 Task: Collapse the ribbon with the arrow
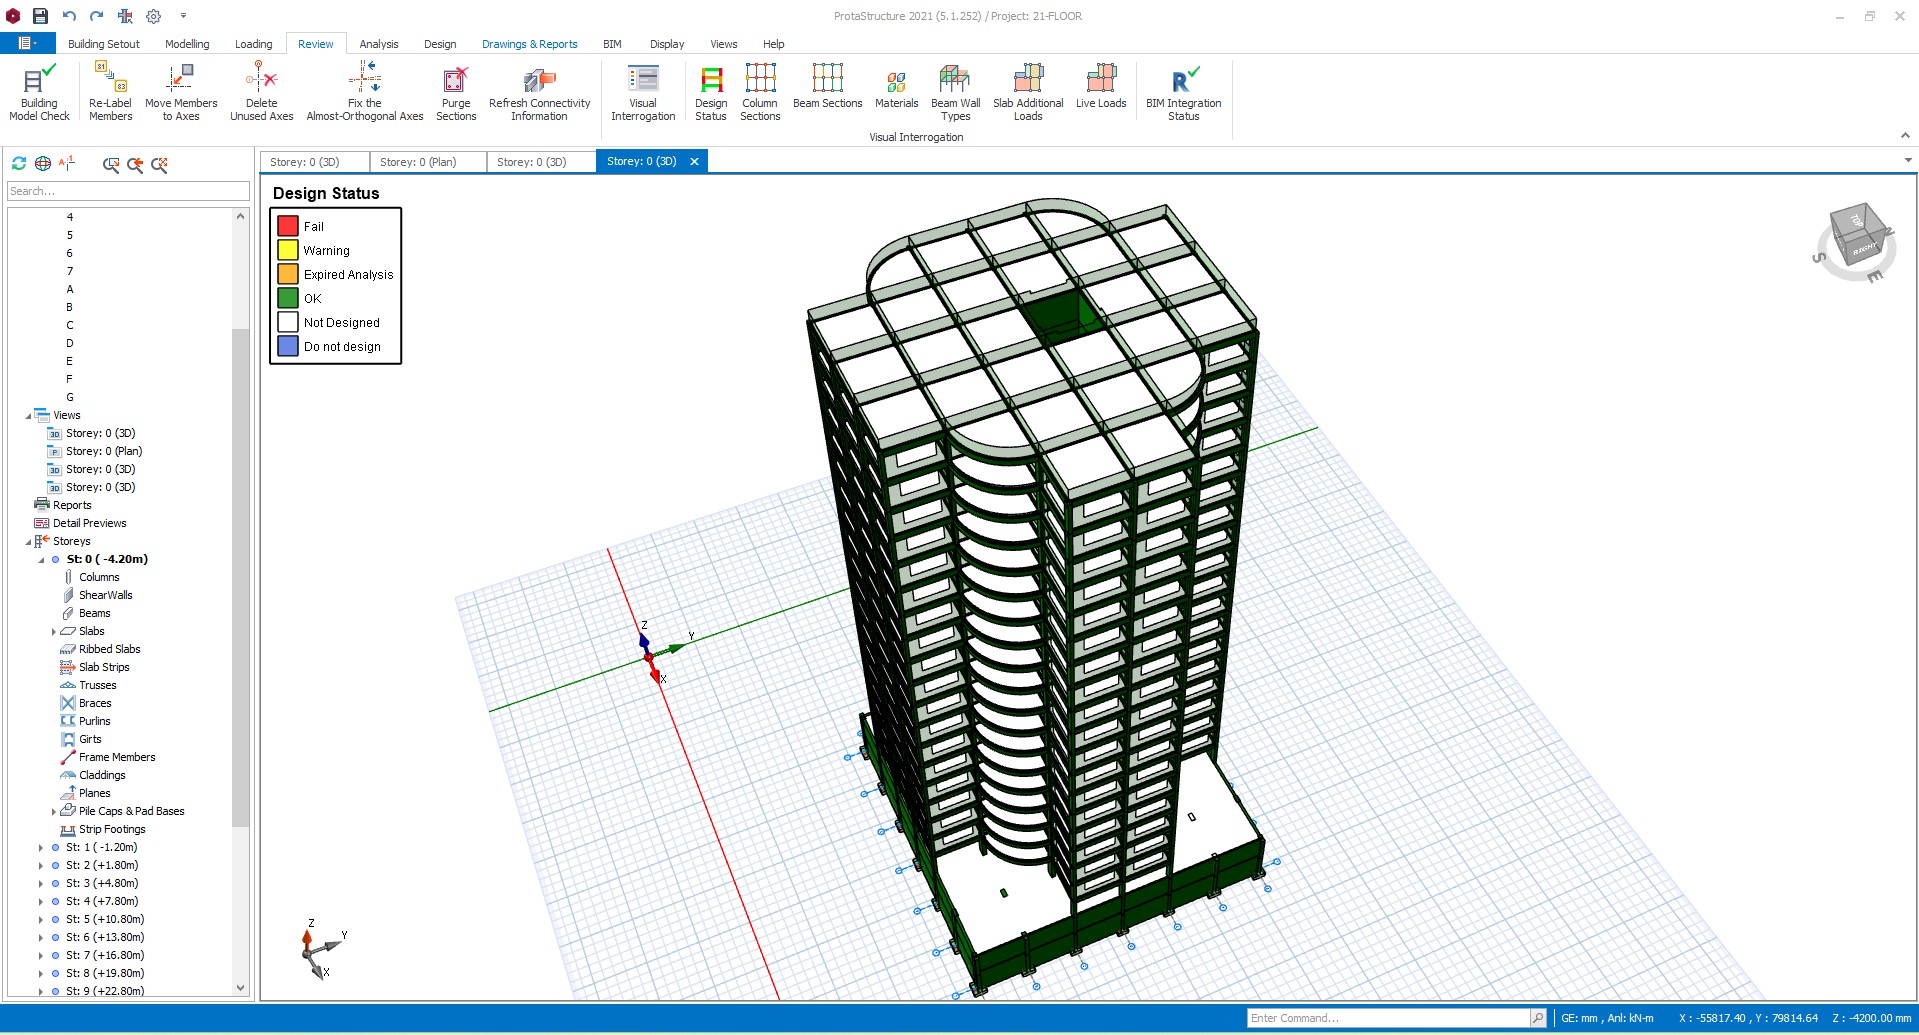1905,136
